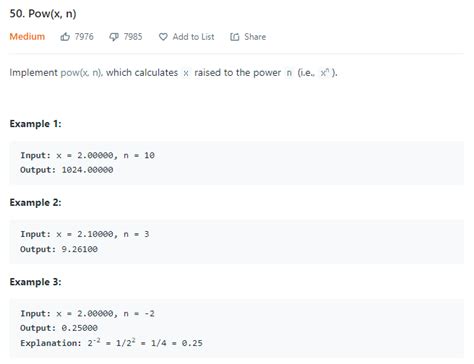Click the Example 1 input line
This screenshot has width=474, height=364.
click(x=87, y=155)
